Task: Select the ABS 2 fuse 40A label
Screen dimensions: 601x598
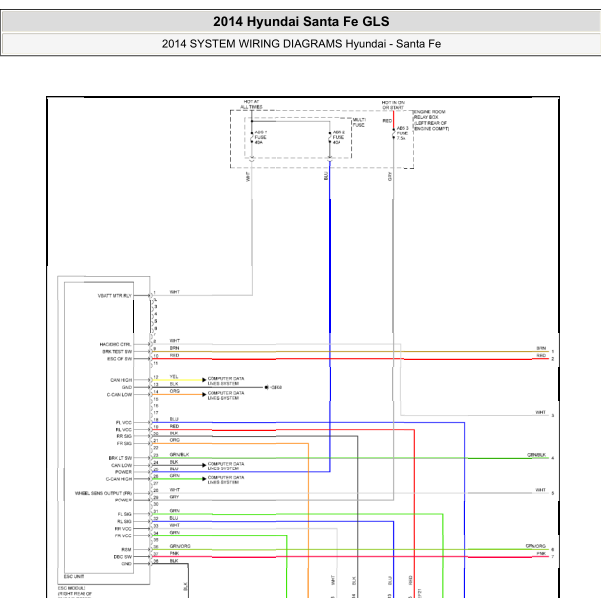Action: pos(338,137)
